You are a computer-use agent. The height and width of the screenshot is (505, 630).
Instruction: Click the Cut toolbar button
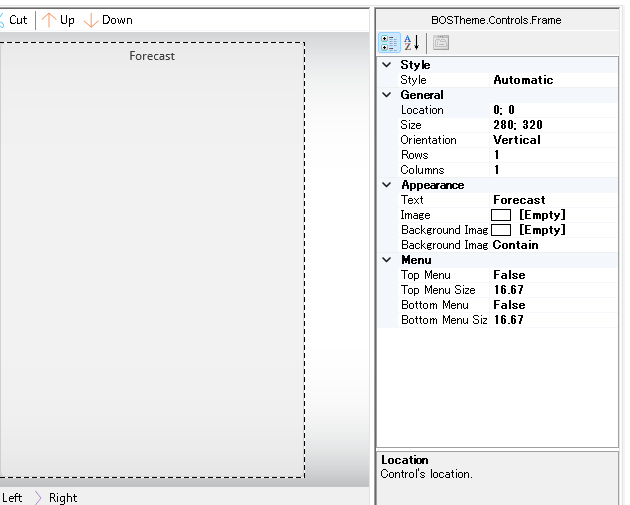[x=14, y=20]
